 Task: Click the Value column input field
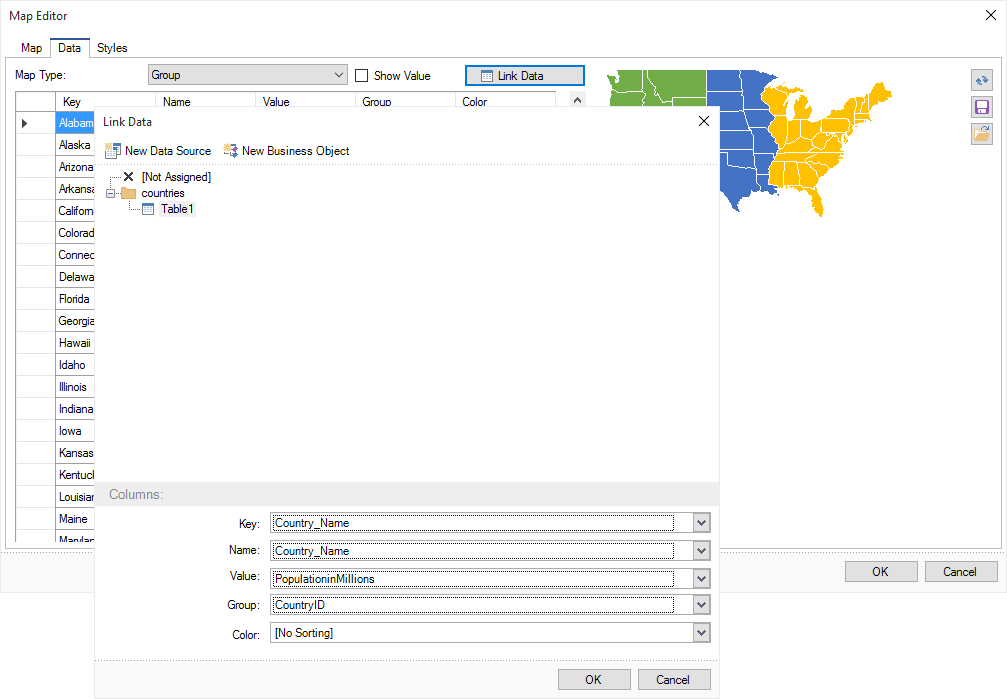472,578
